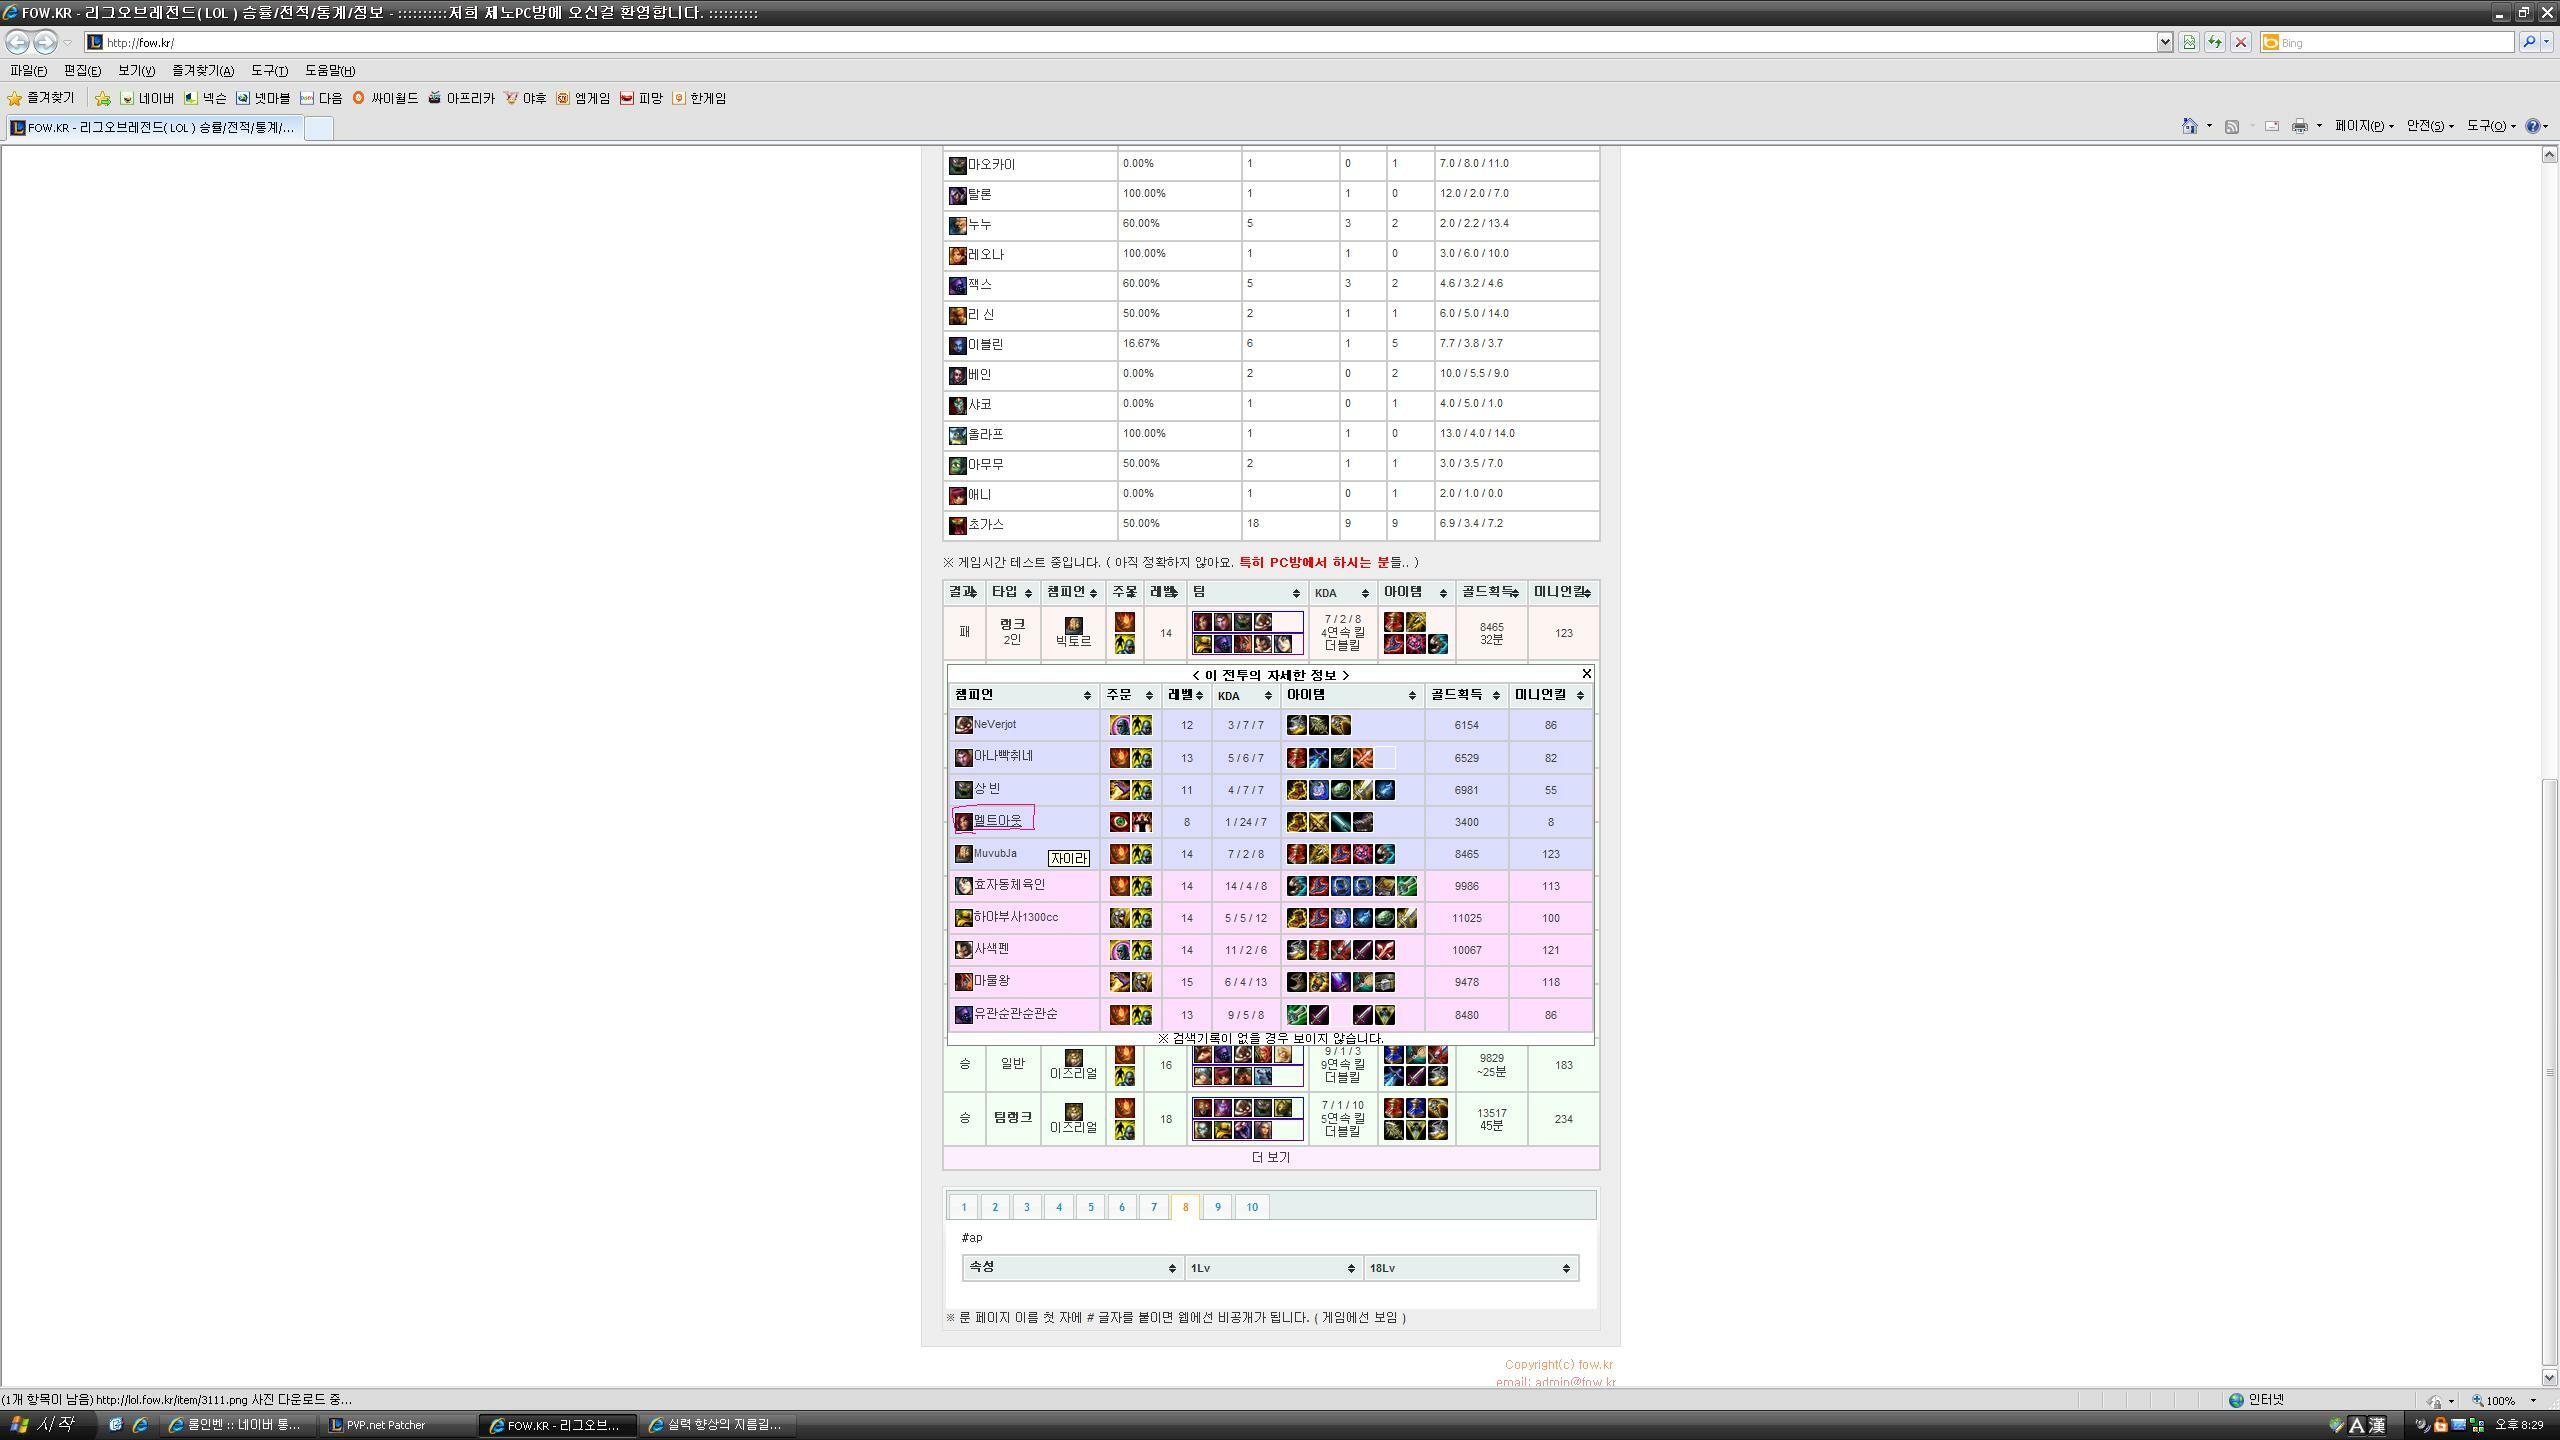Click the RSS feeds icon in command bar

click(x=2231, y=126)
